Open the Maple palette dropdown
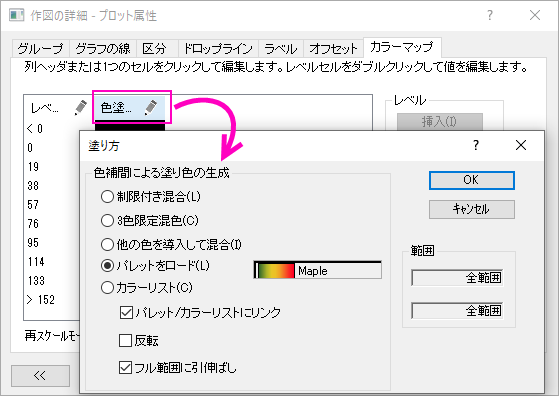Screen dimensions: 559x396 317,270
